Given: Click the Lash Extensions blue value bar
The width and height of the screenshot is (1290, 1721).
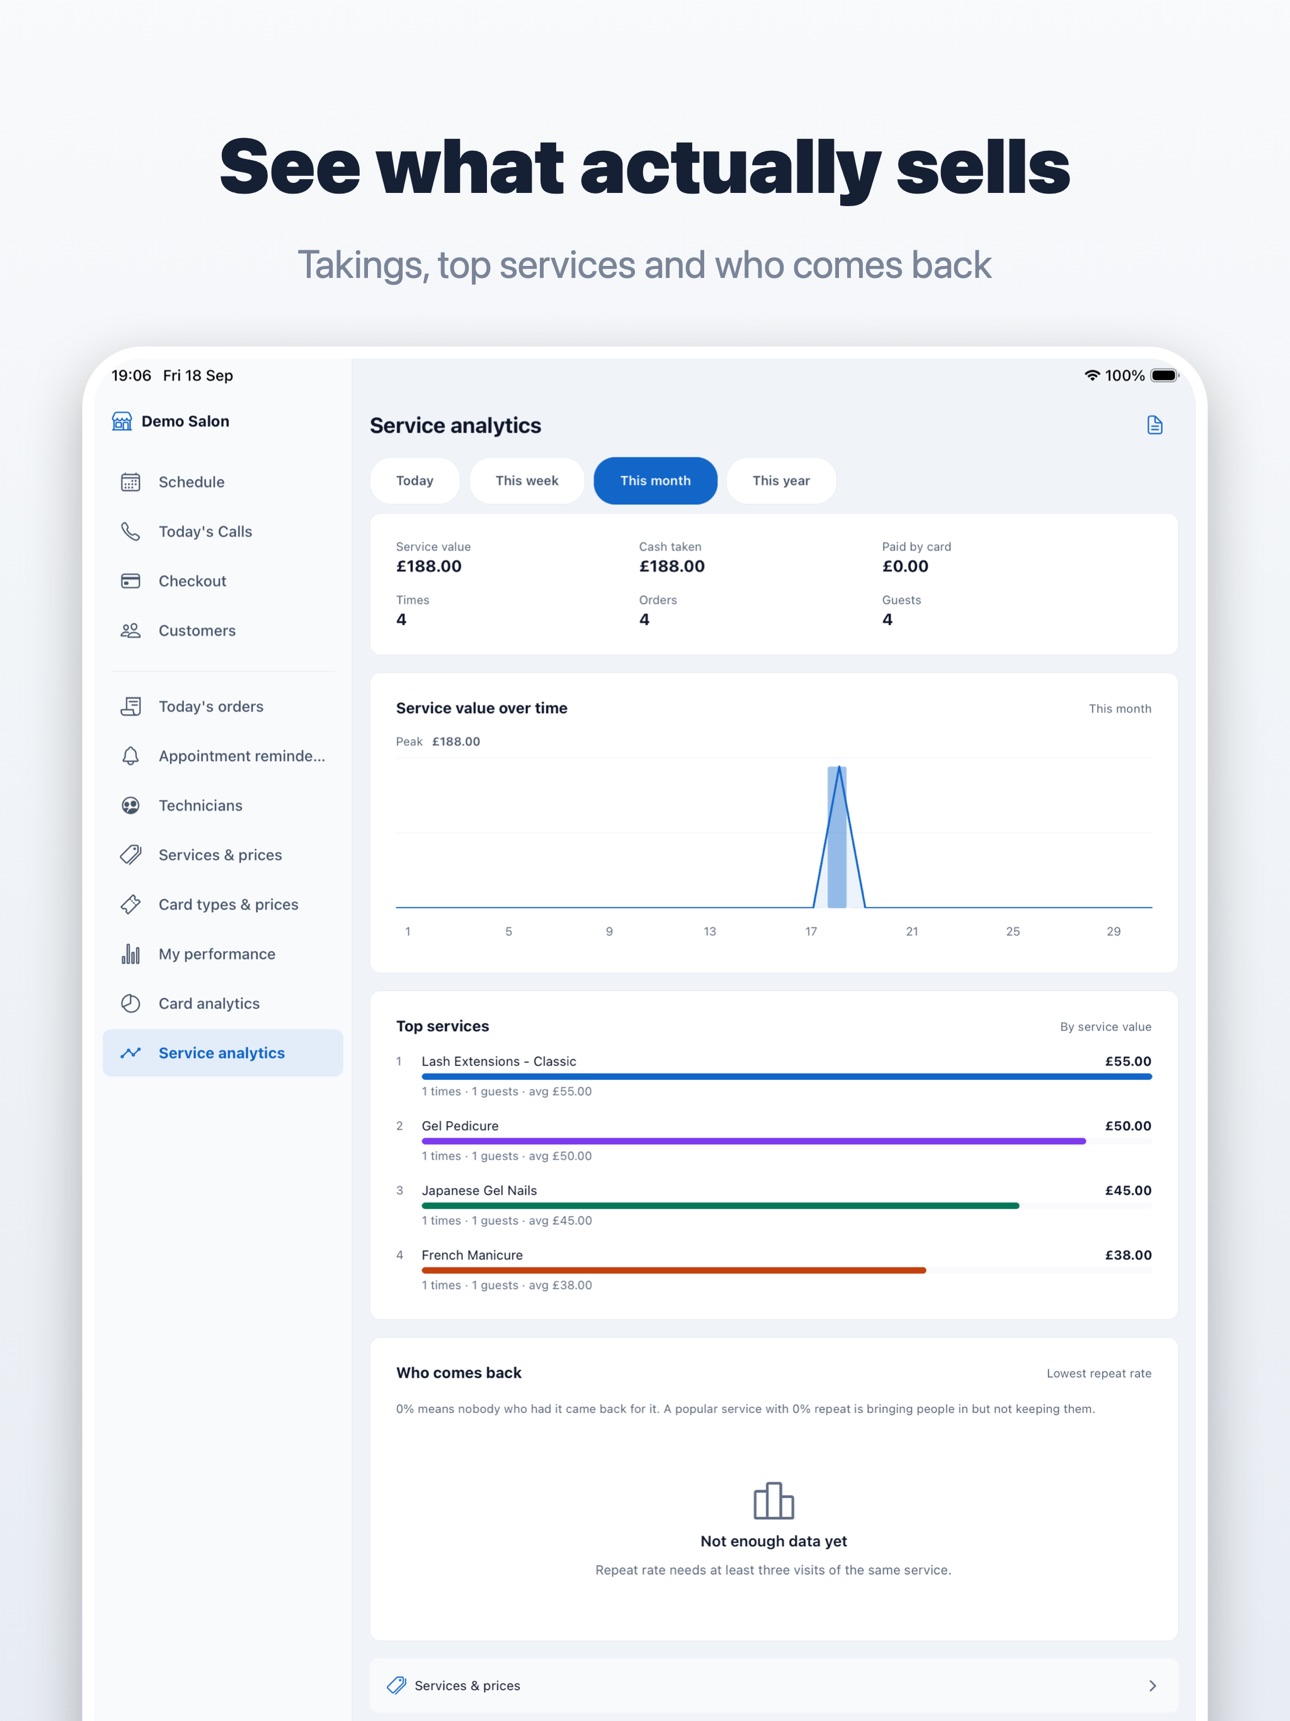Looking at the screenshot, I should point(787,1077).
